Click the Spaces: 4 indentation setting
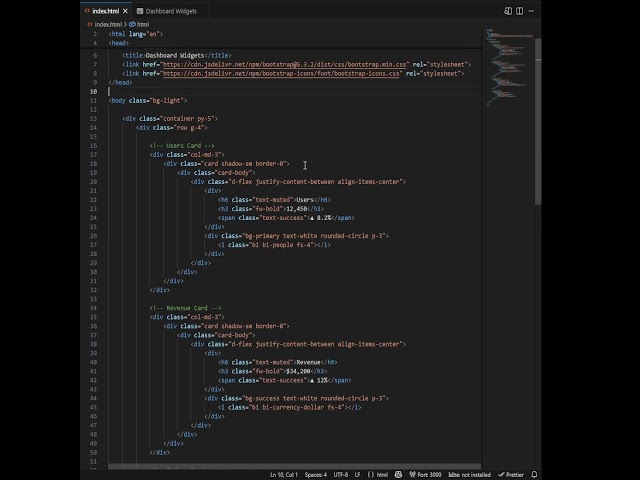 (x=315, y=474)
